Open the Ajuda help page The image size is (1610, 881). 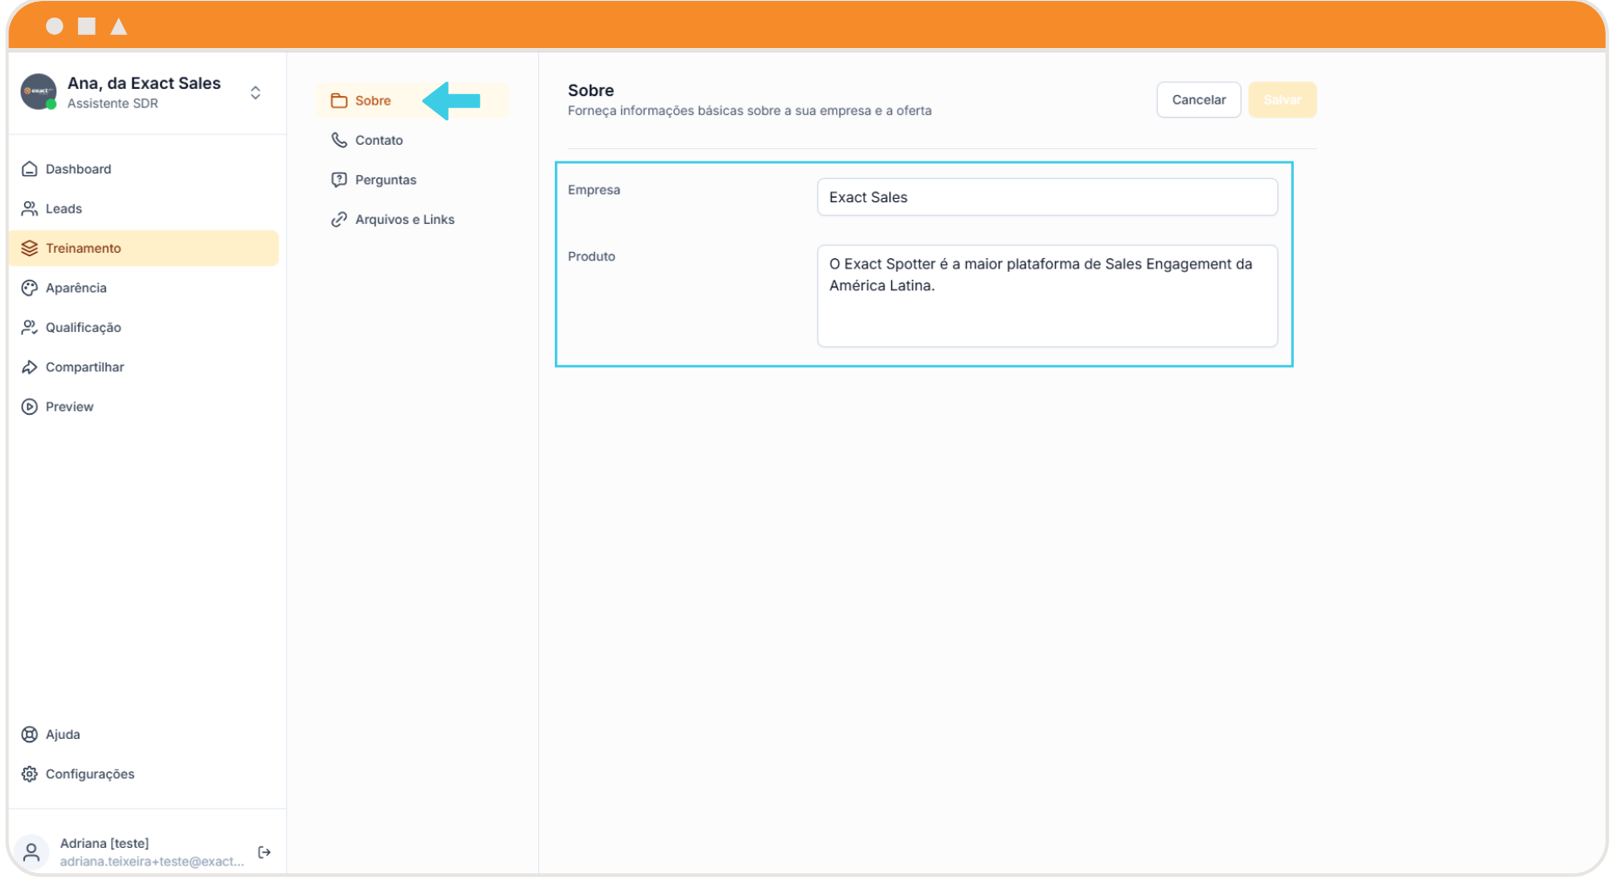(x=144, y=735)
